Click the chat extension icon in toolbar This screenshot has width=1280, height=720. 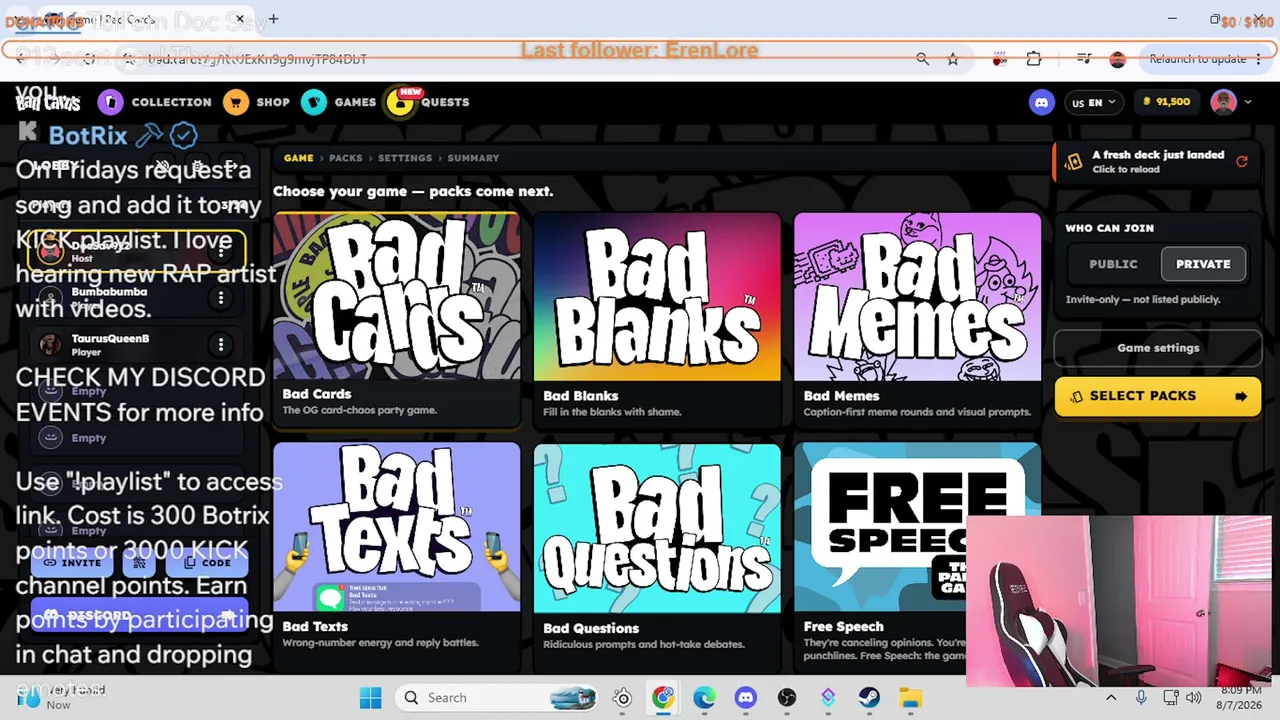tap(999, 59)
